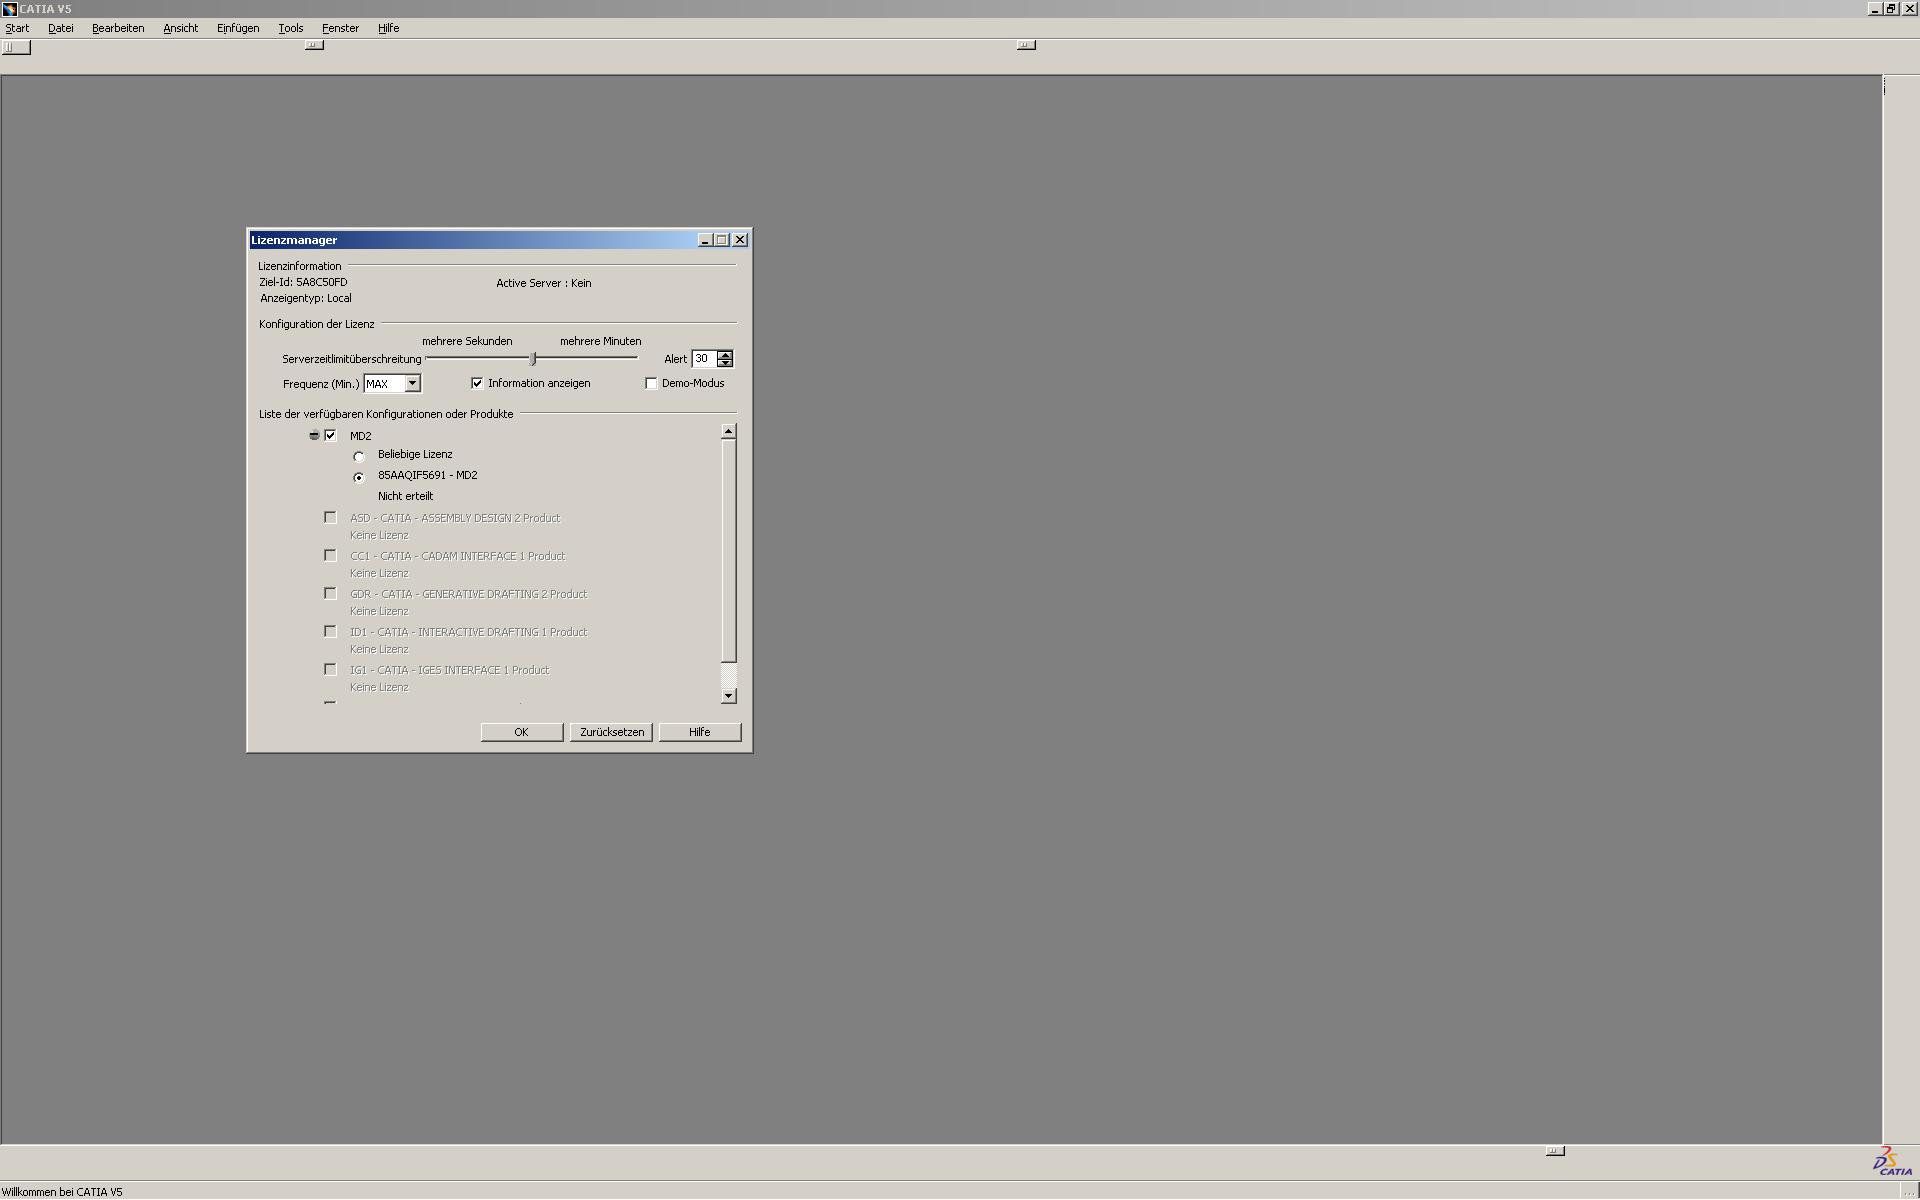
Task: Tick the ID1 Interactive Drafting 1 checkbox
Action: (x=330, y=631)
